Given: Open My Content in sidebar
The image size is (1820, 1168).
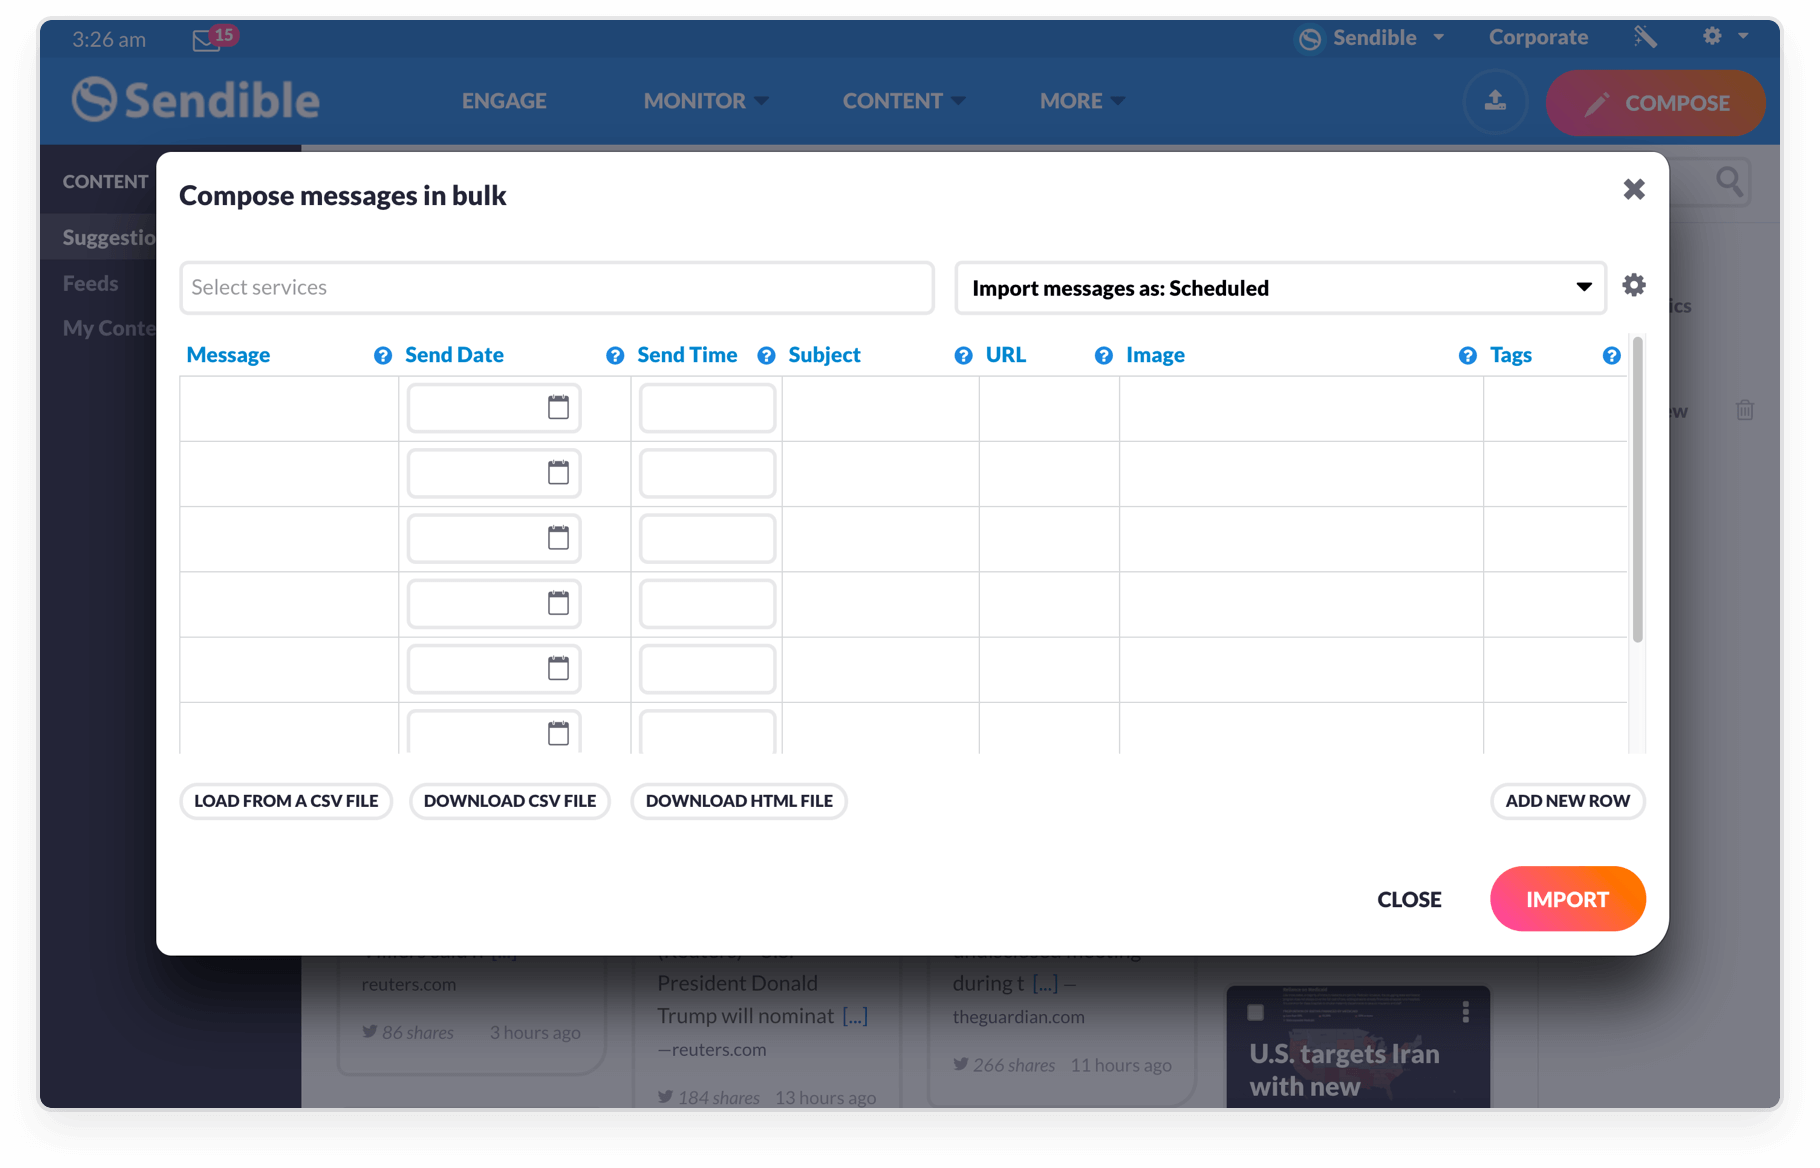Looking at the screenshot, I should (x=108, y=328).
